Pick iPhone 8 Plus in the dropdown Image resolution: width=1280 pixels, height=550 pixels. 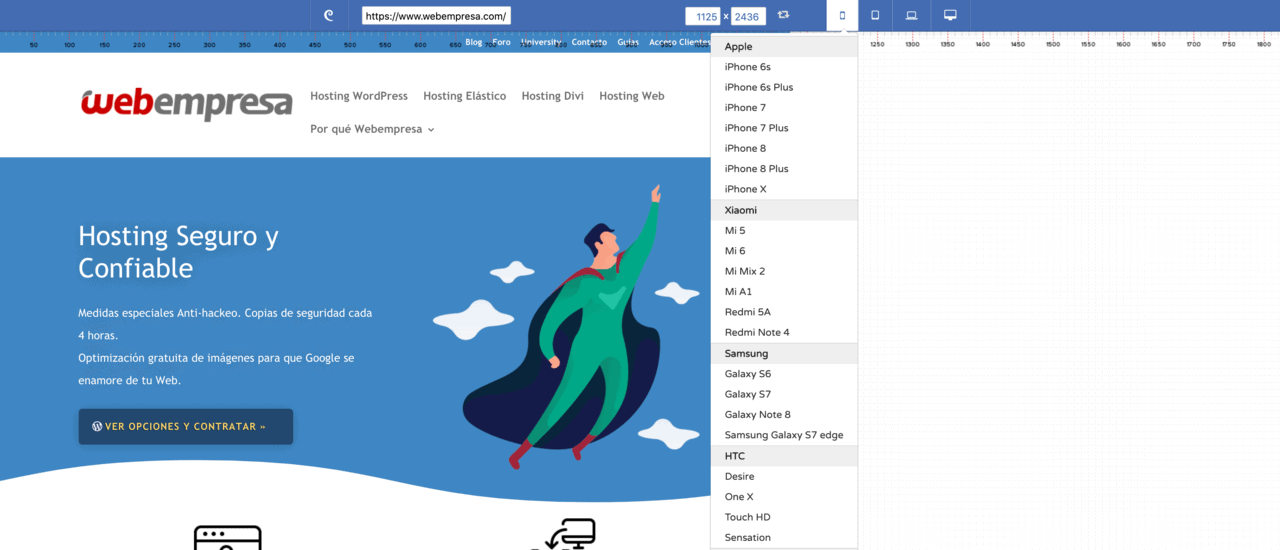[x=784, y=169]
